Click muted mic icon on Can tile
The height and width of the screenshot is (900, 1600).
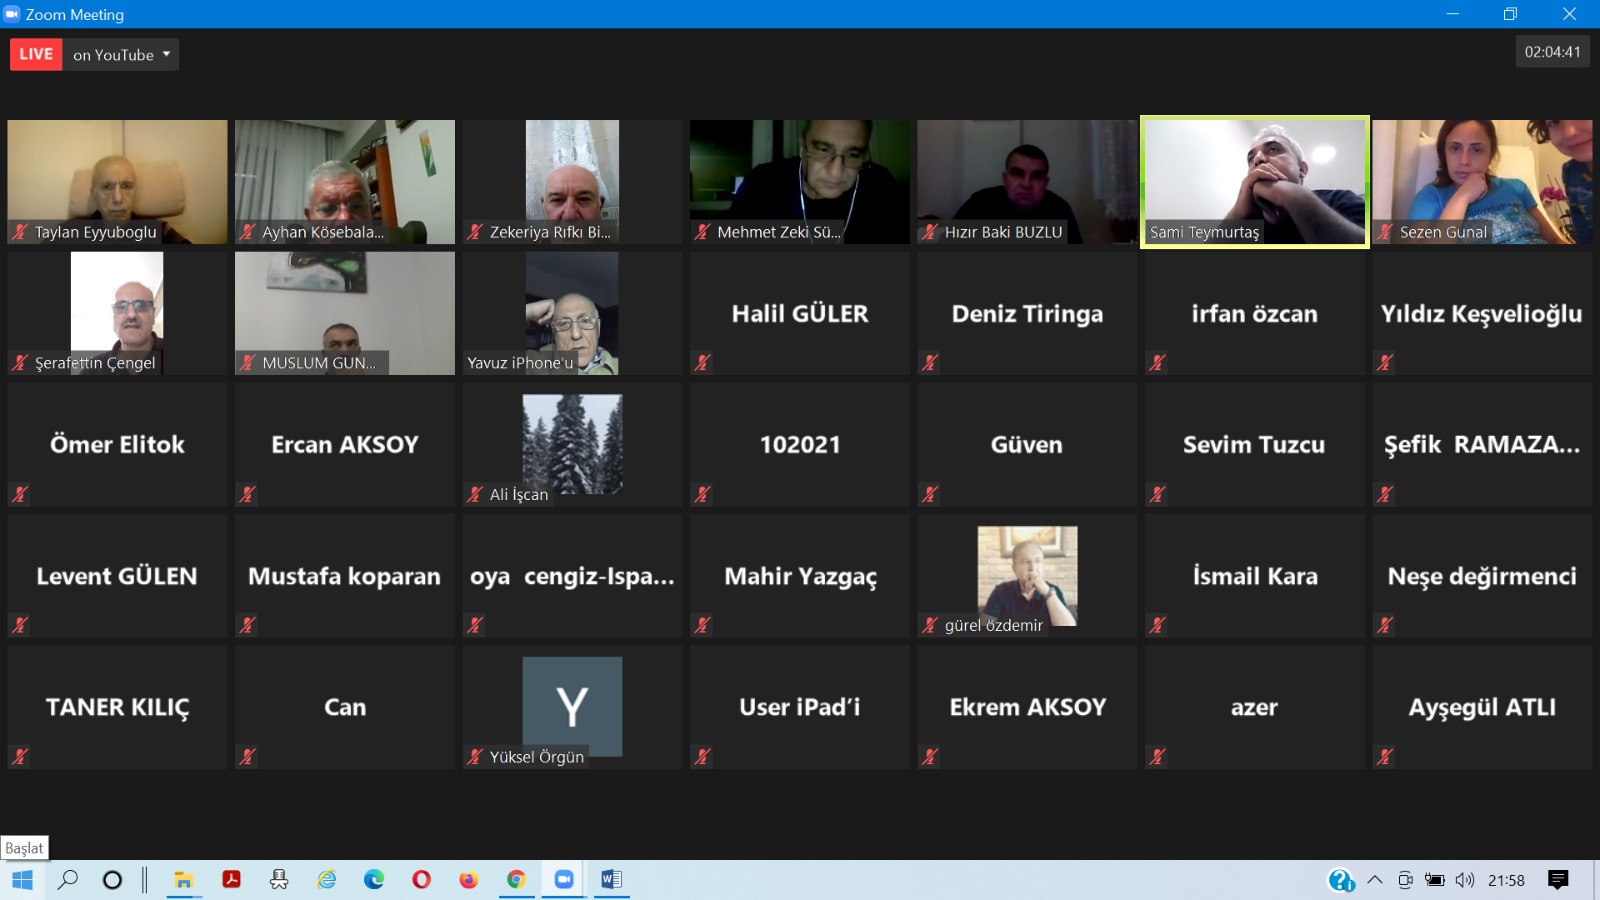(x=248, y=757)
